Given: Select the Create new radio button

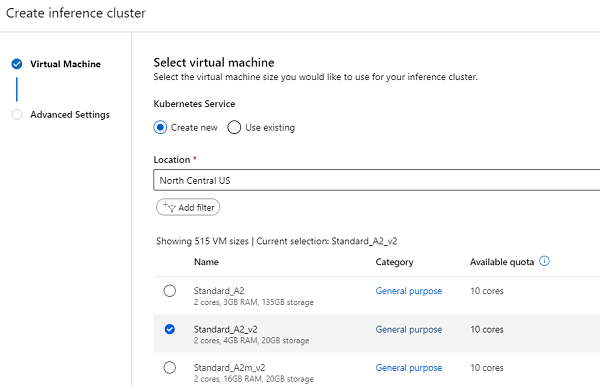Looking at the screenshot, I should [160, 127].
